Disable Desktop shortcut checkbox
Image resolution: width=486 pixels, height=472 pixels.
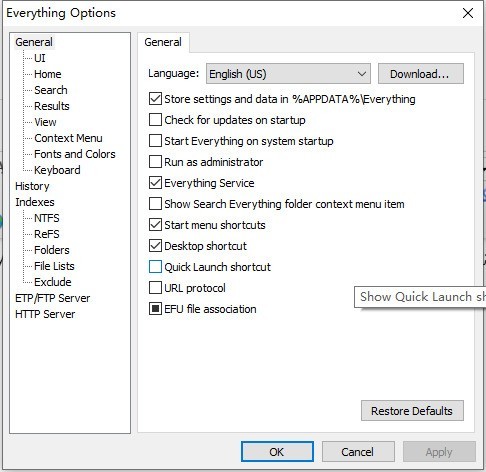point(155,246)
